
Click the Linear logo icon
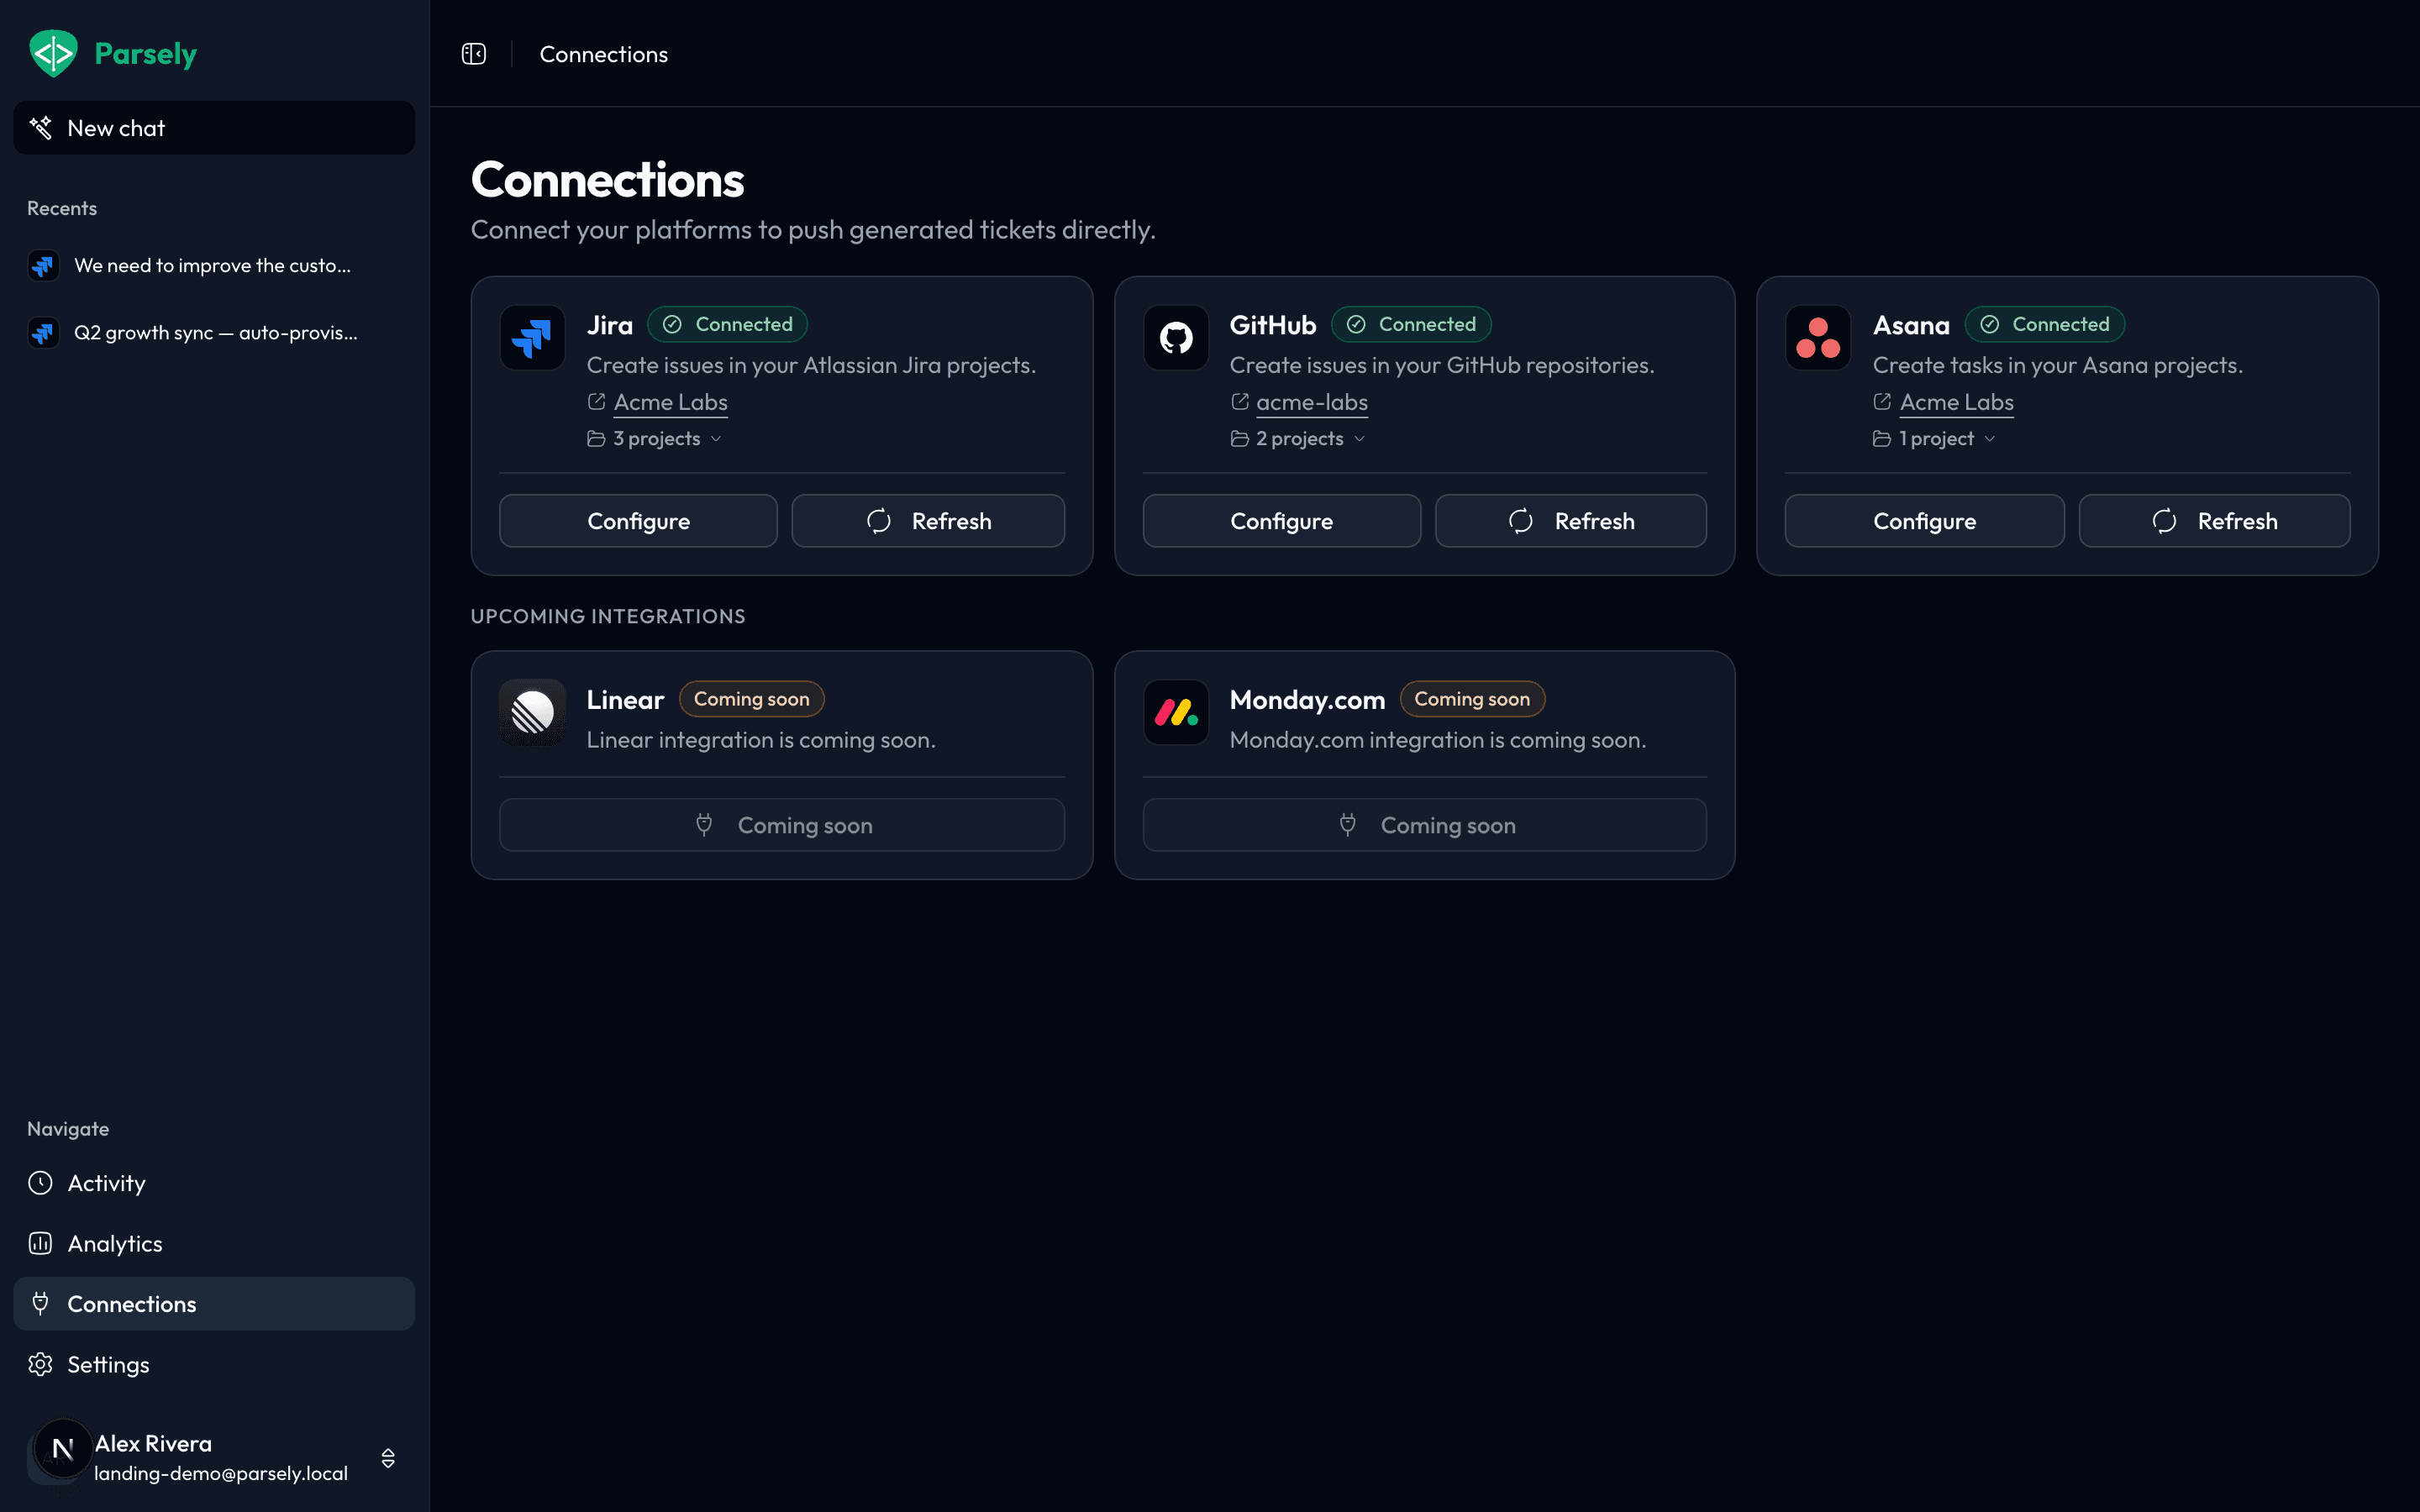[532, 712]
